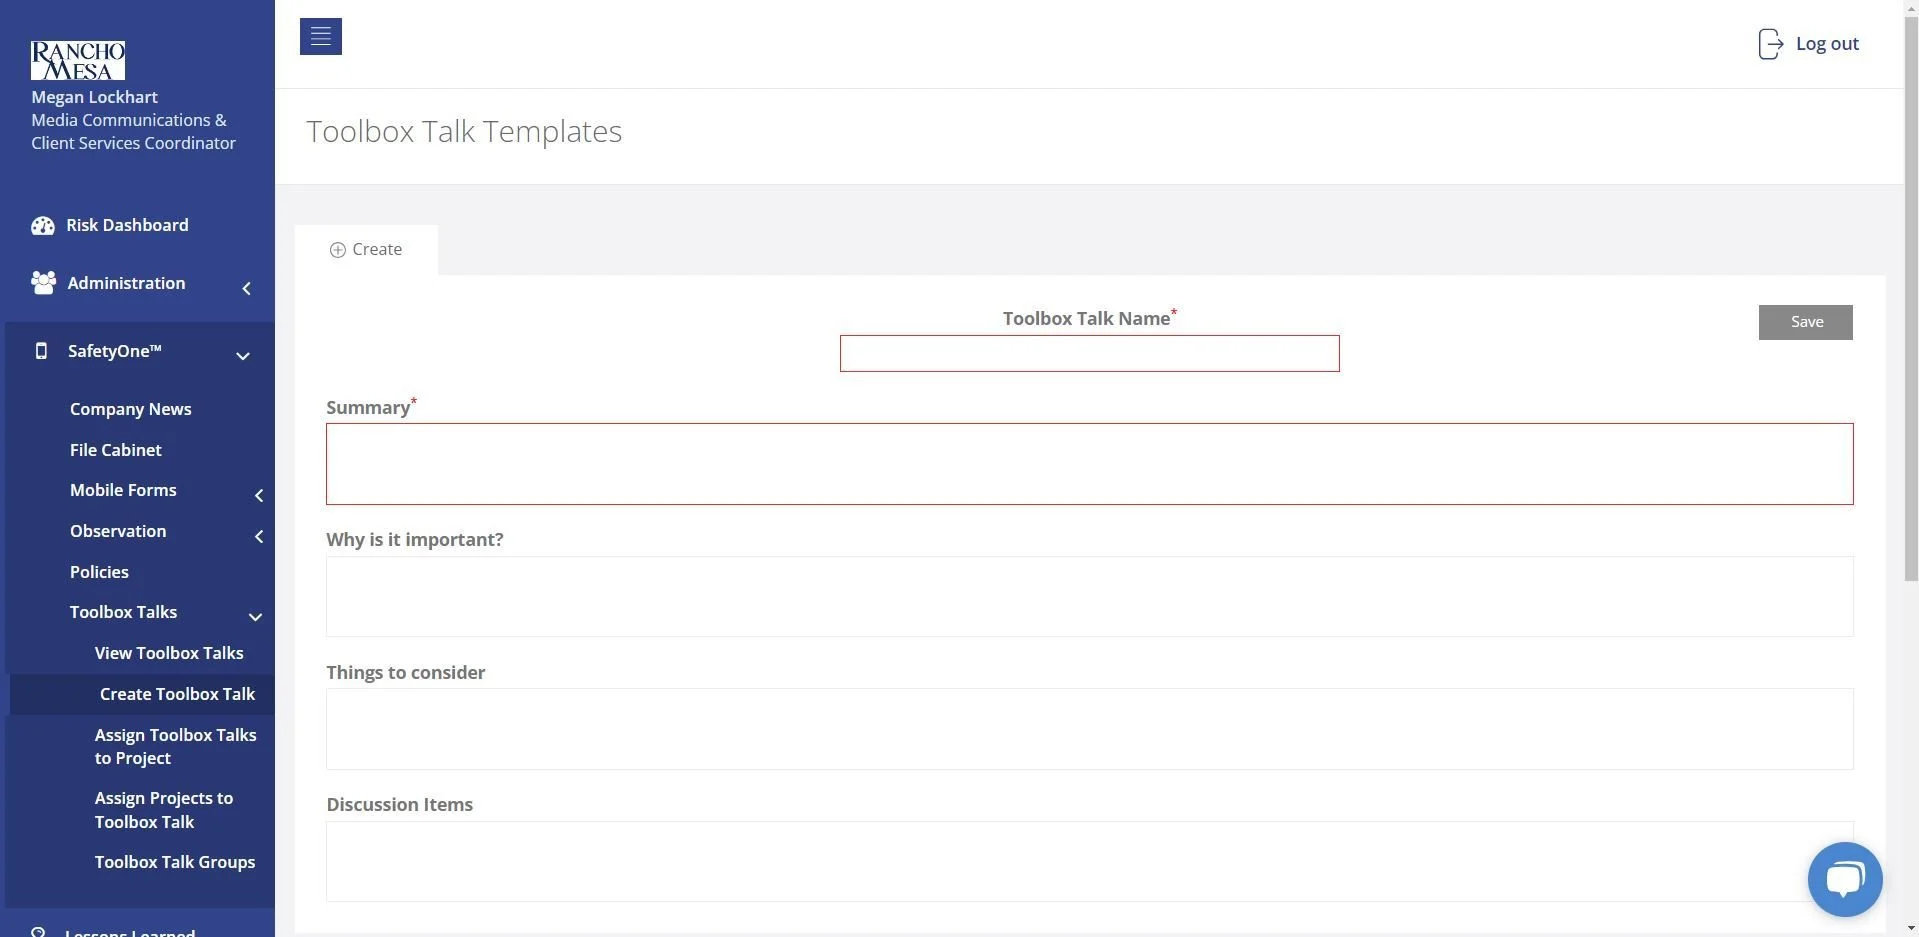Open Toolbox Talk Groups

click(x=175, y=861)
